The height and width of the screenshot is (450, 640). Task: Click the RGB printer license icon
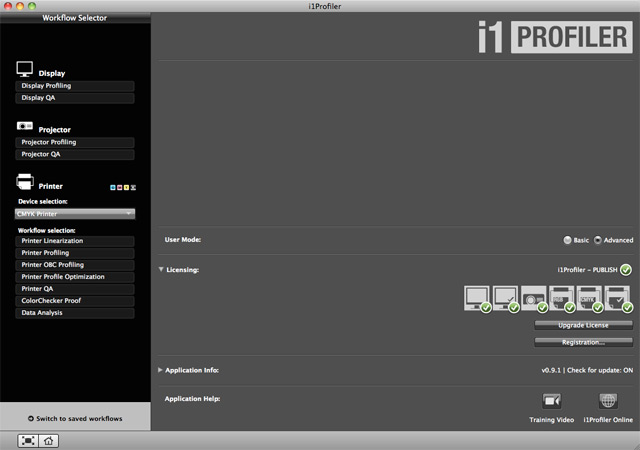(562, 299)
